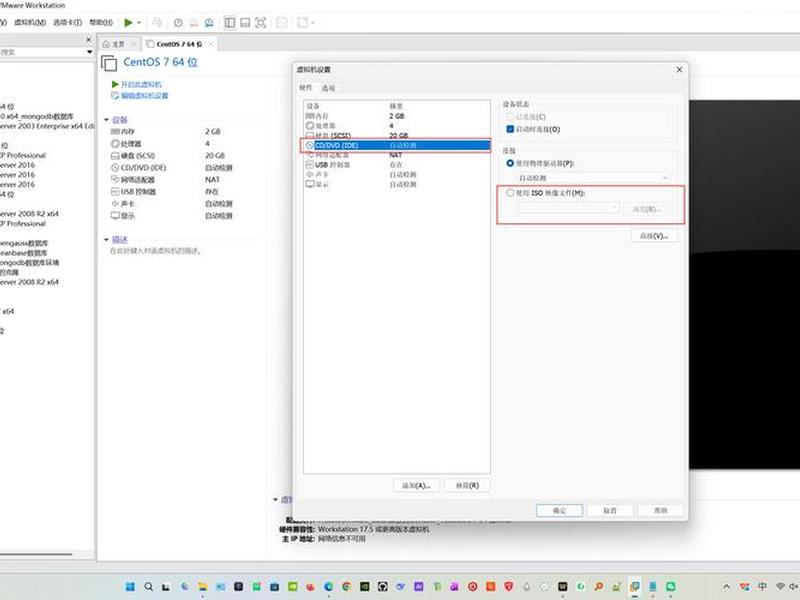The width and height of the screenshot is (800, 600).
Task: Close the virtual machine settings dialog
Action: point(679,69)
